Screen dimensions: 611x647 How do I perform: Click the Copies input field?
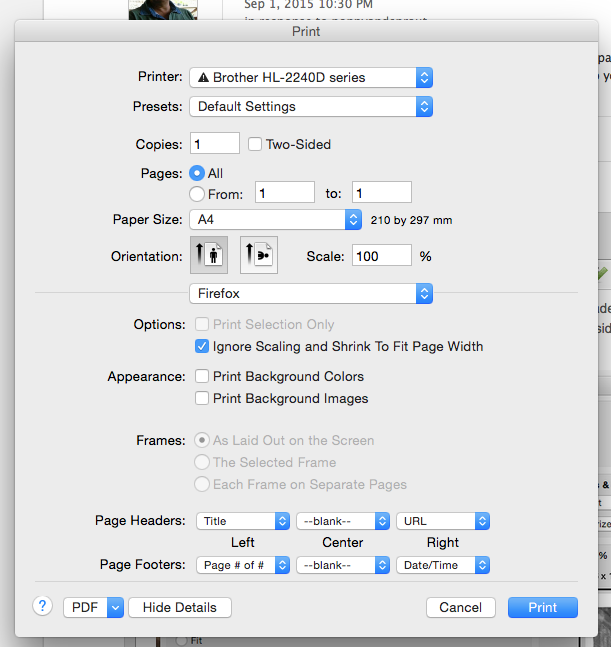(214, 144)
